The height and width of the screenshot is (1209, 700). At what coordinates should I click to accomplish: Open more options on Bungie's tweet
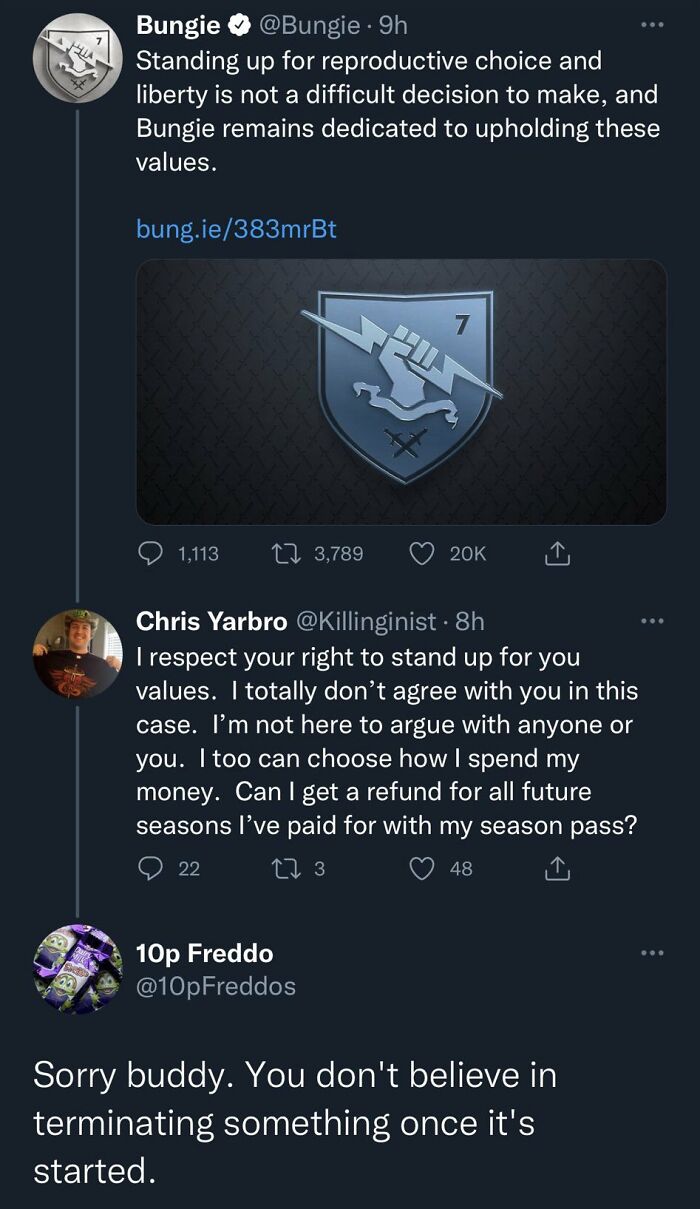[654, 24]
